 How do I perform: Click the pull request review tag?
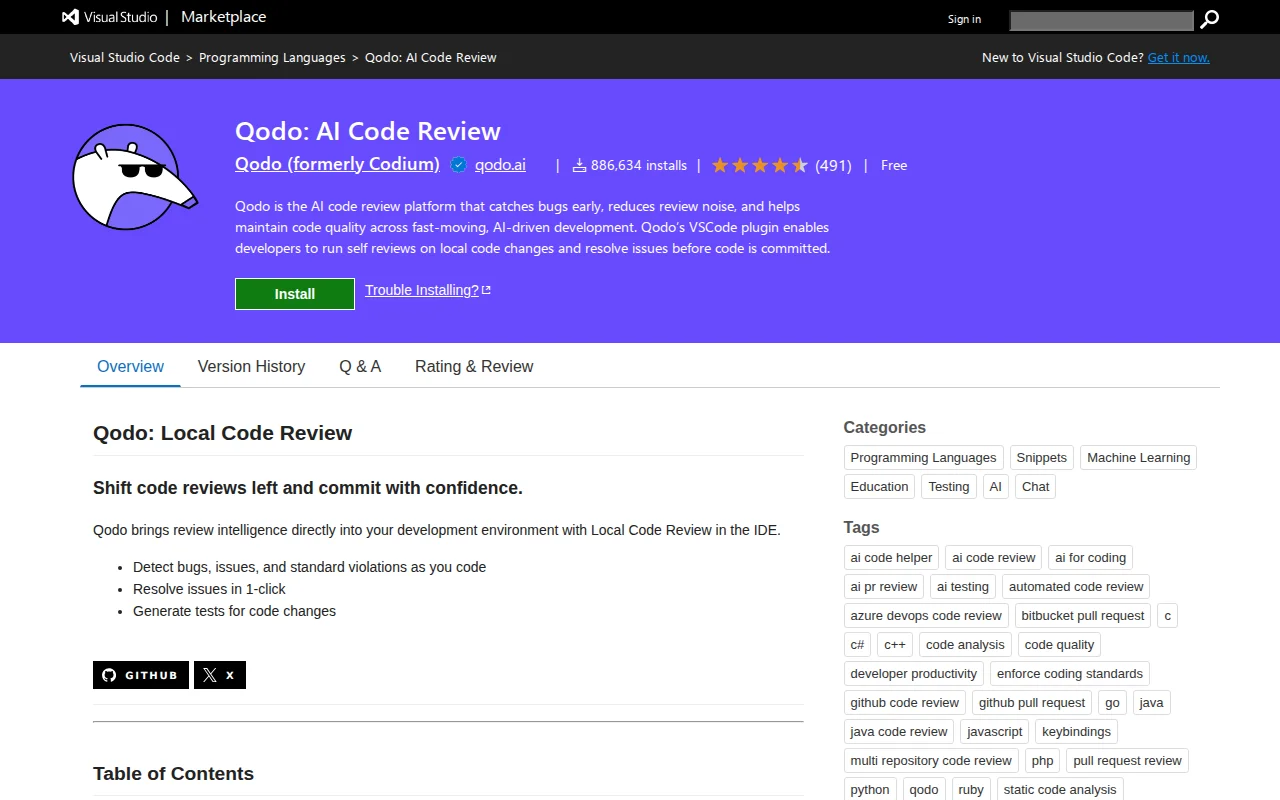tap(1127, 761)
